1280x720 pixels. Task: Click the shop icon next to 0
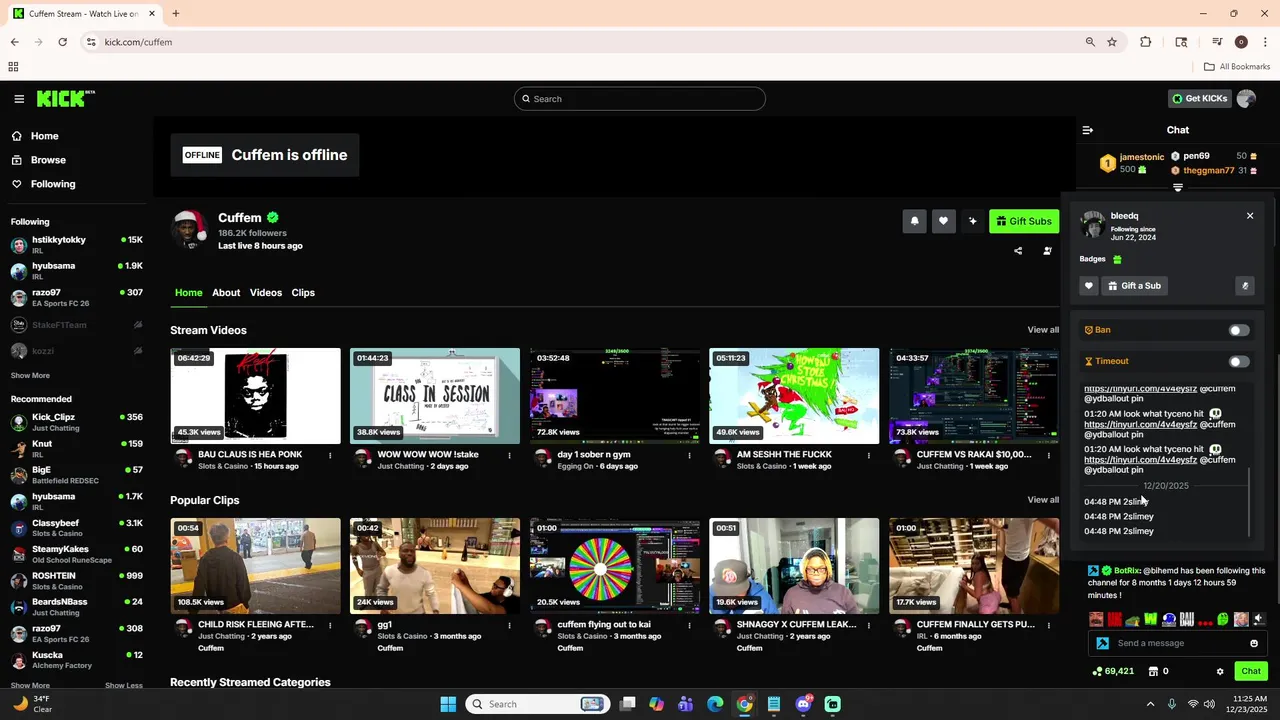[x=1152, y=671]
